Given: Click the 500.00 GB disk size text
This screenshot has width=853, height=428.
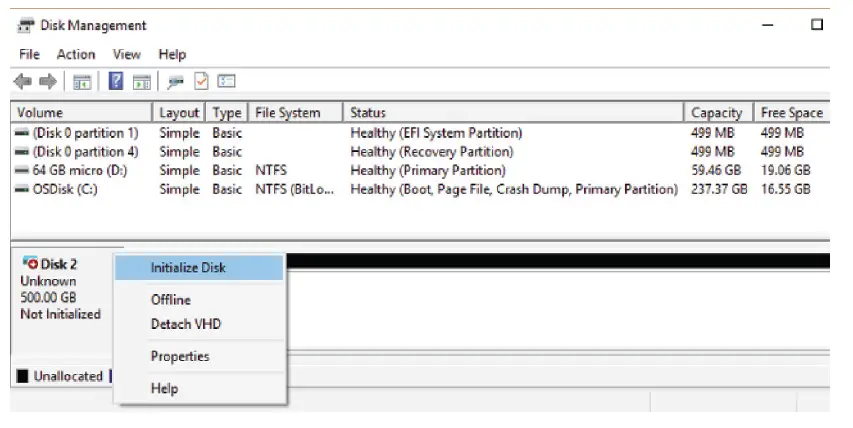Looking at the screenshot, I should (48, 297).
